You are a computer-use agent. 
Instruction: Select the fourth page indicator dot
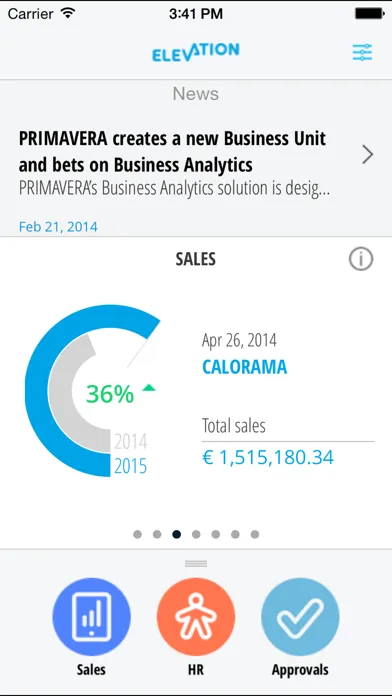[196, 534]
